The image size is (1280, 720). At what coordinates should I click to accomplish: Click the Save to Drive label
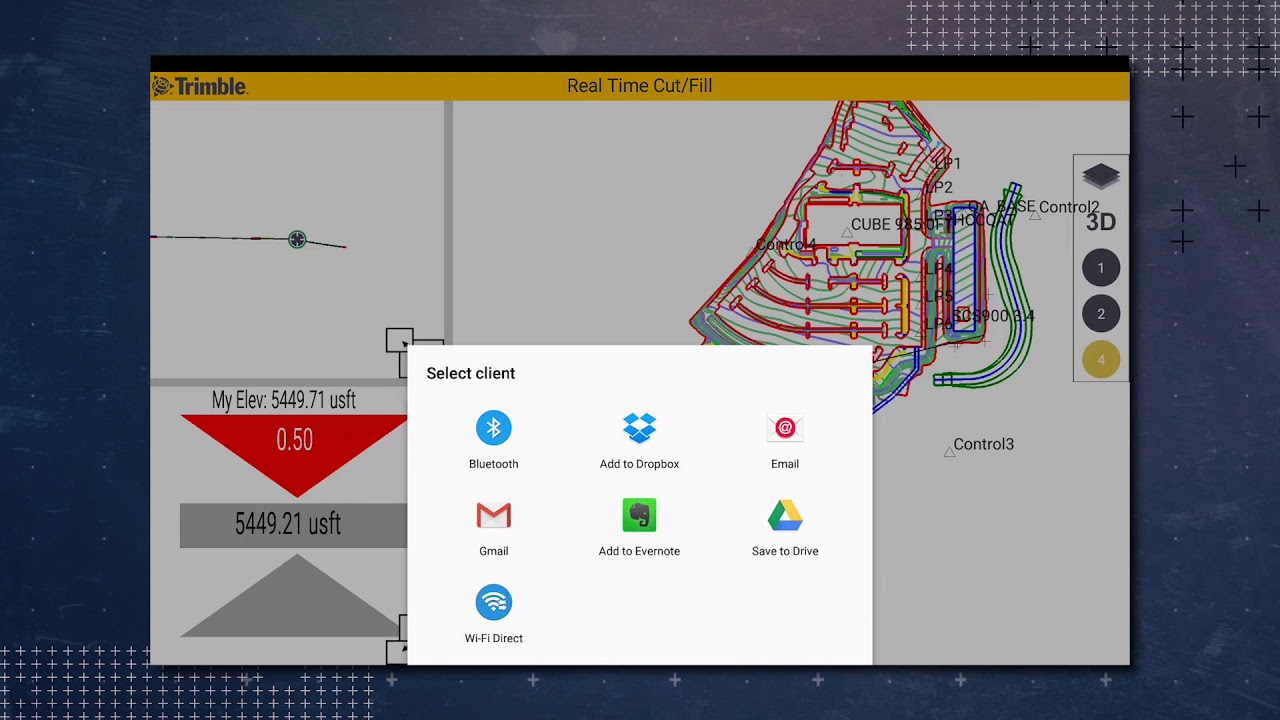click(785, 551)
